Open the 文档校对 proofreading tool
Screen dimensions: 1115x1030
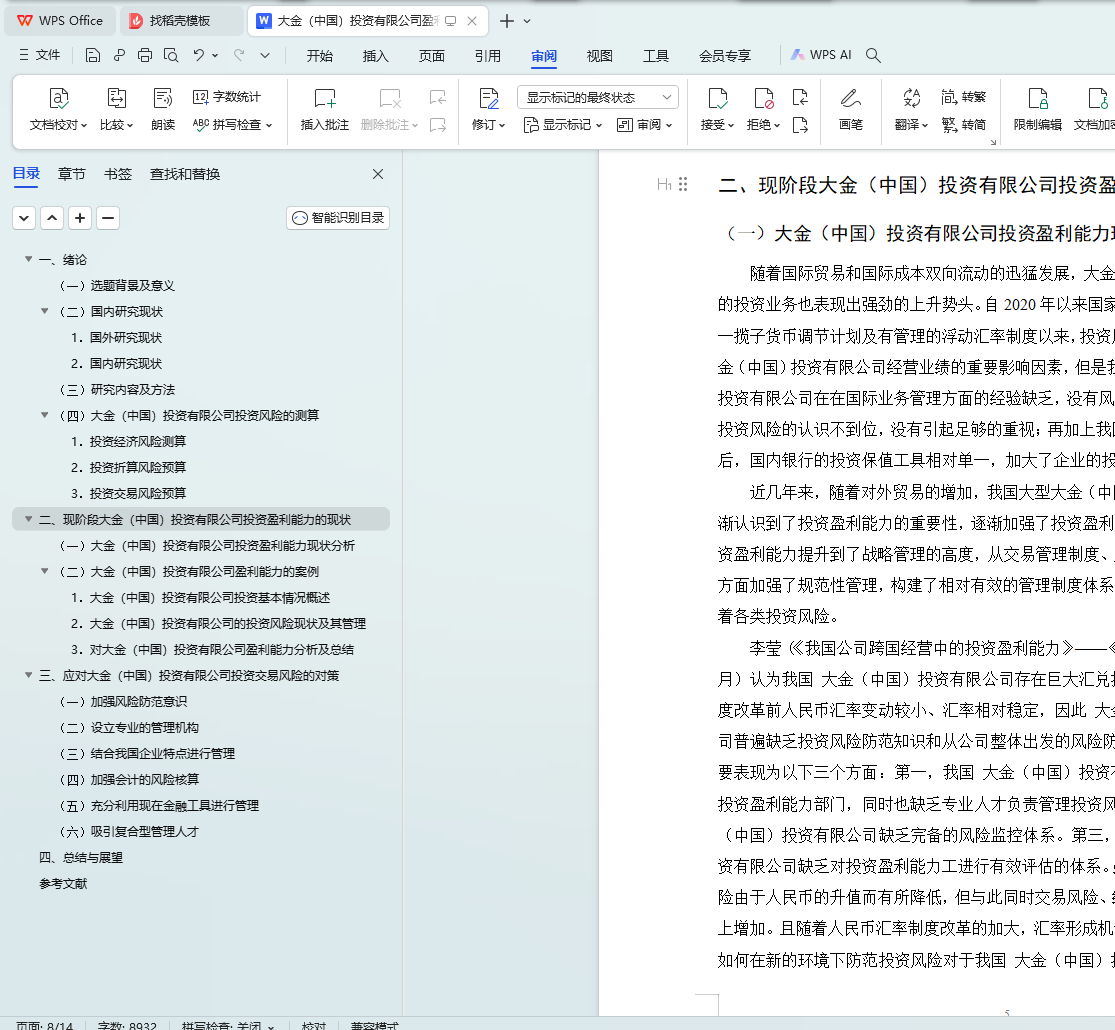58,110
